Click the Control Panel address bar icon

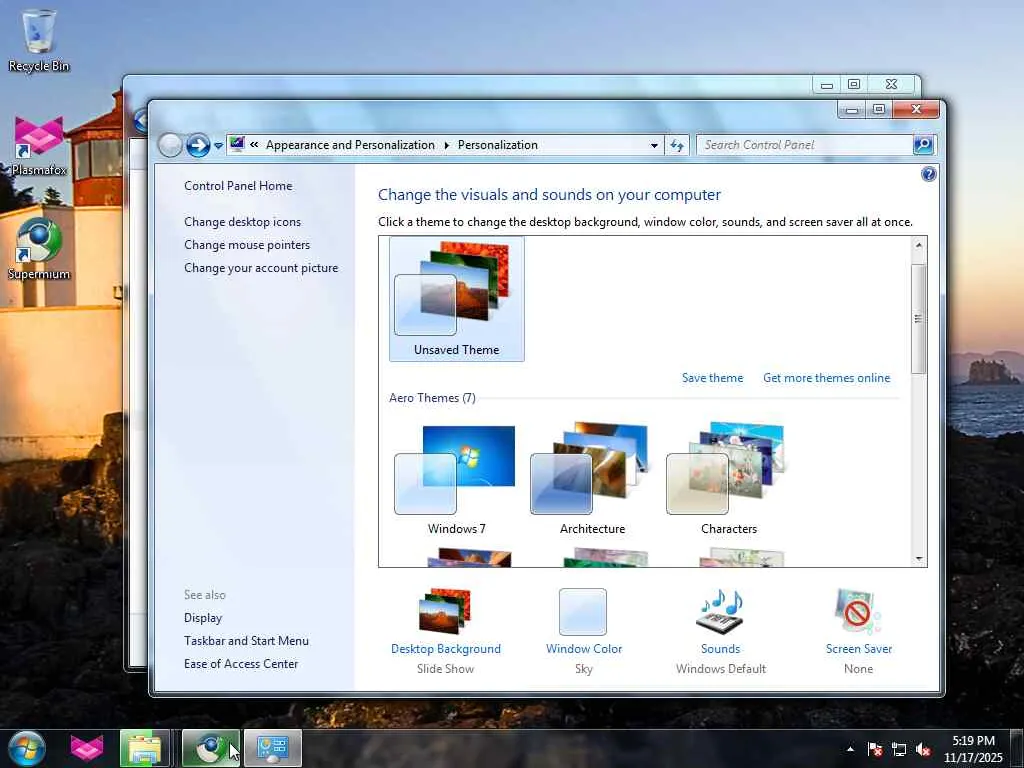click(237, 144)
